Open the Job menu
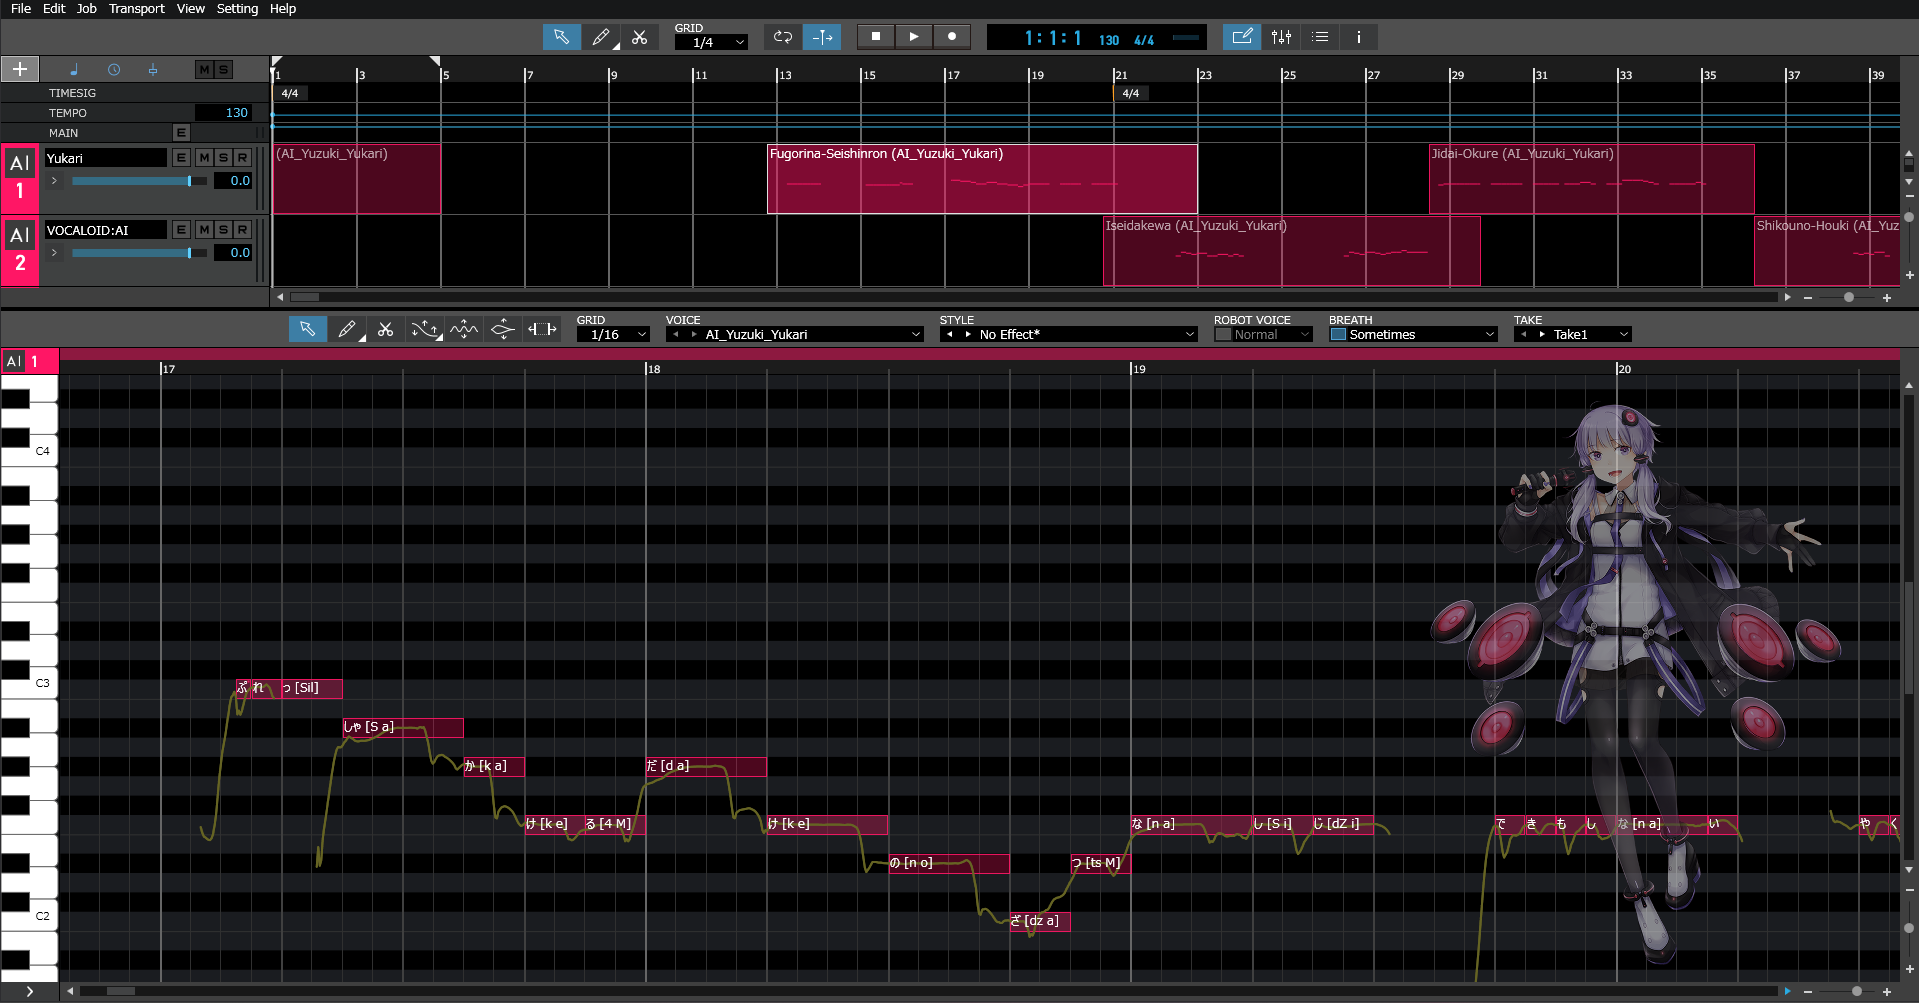 click(x=87, y=9)
